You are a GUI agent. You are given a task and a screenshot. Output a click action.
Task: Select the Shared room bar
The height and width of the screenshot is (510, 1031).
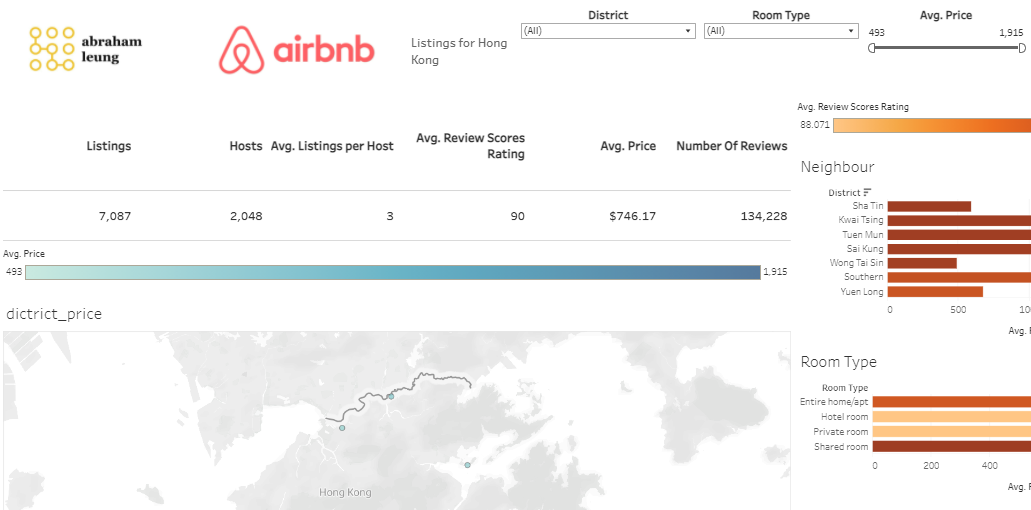[951, 447]
